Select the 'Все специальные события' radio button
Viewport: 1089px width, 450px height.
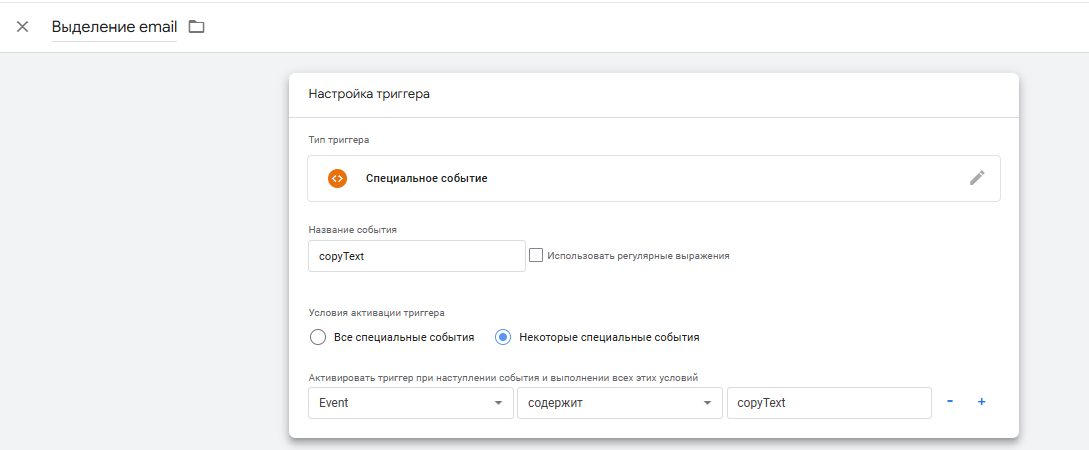[x=317, y=338]
